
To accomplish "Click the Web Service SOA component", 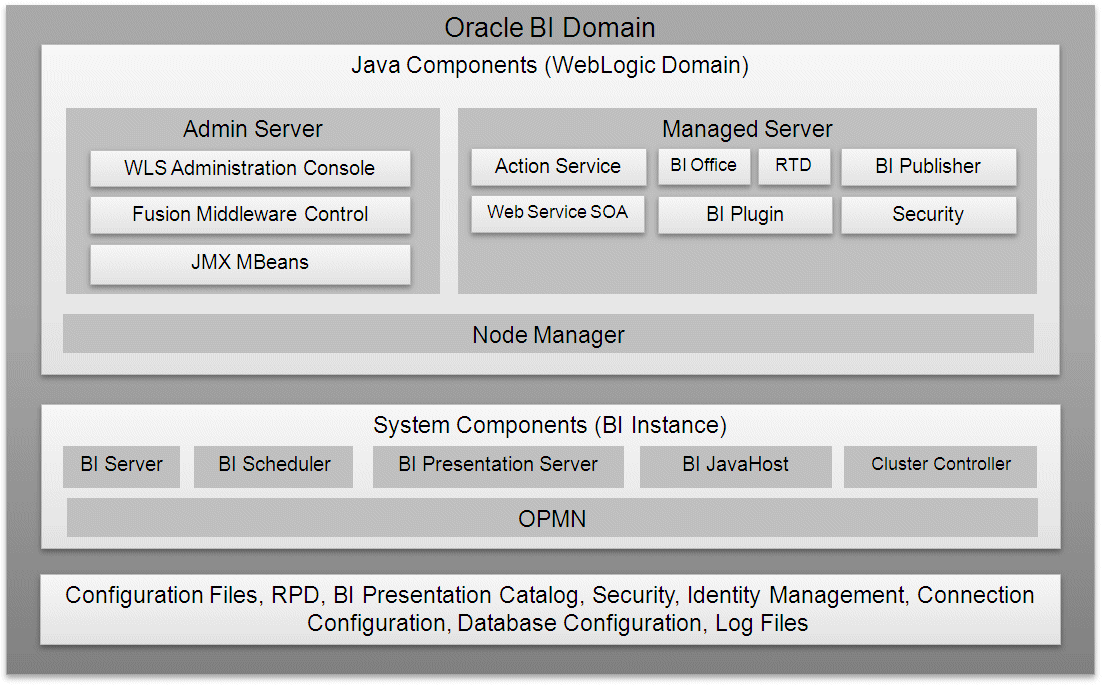I will click(558, 214).
